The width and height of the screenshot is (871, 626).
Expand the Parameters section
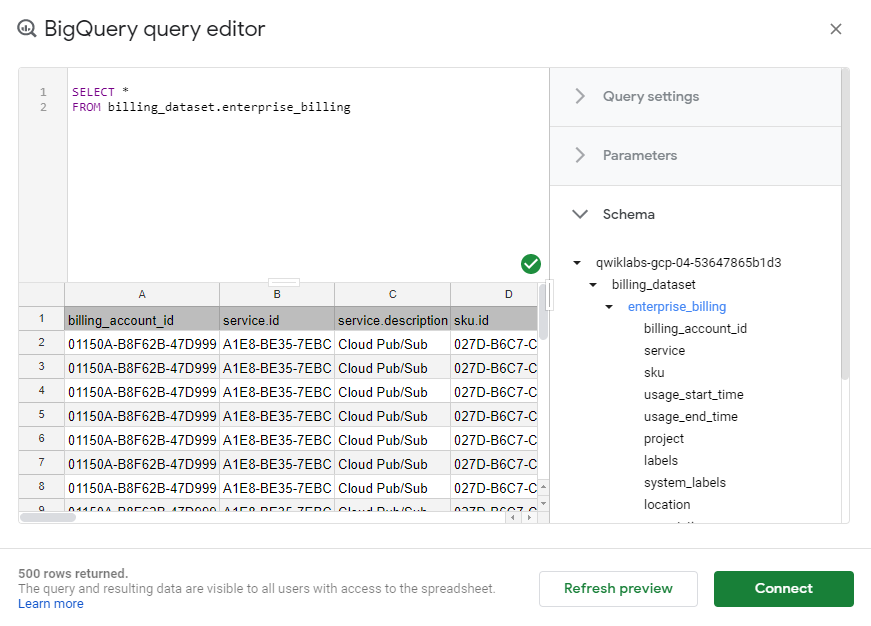(639, 156)
